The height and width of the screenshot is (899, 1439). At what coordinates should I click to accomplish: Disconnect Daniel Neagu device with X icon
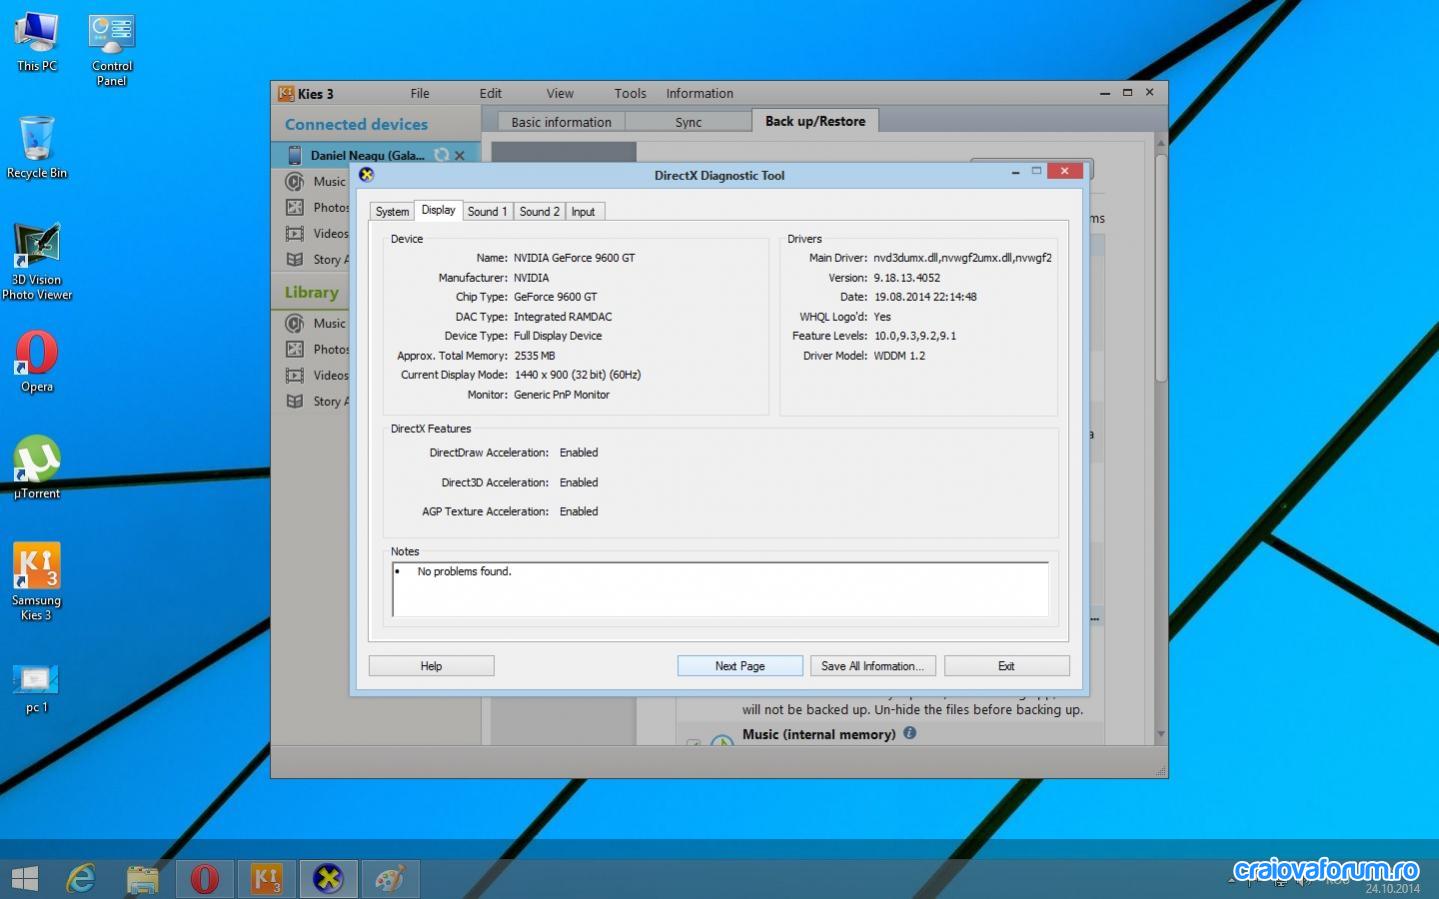click(460, 155)
